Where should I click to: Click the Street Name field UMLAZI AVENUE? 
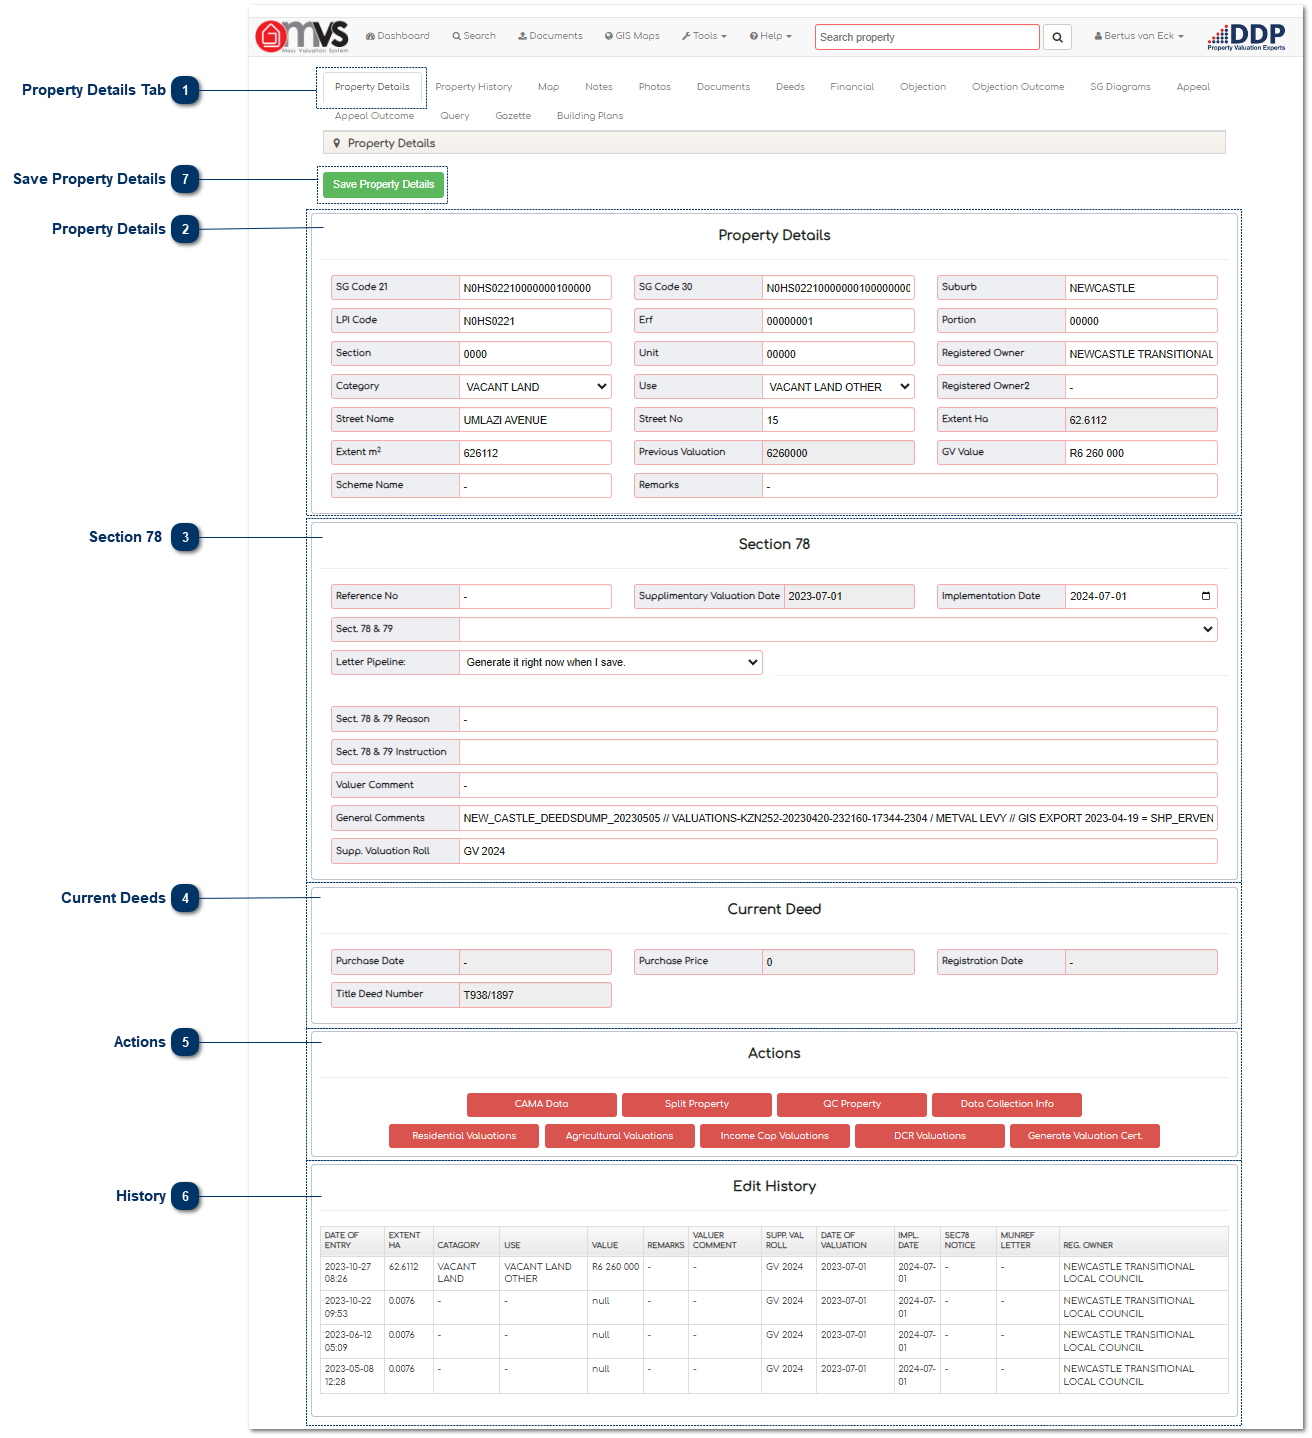point(535,420)
